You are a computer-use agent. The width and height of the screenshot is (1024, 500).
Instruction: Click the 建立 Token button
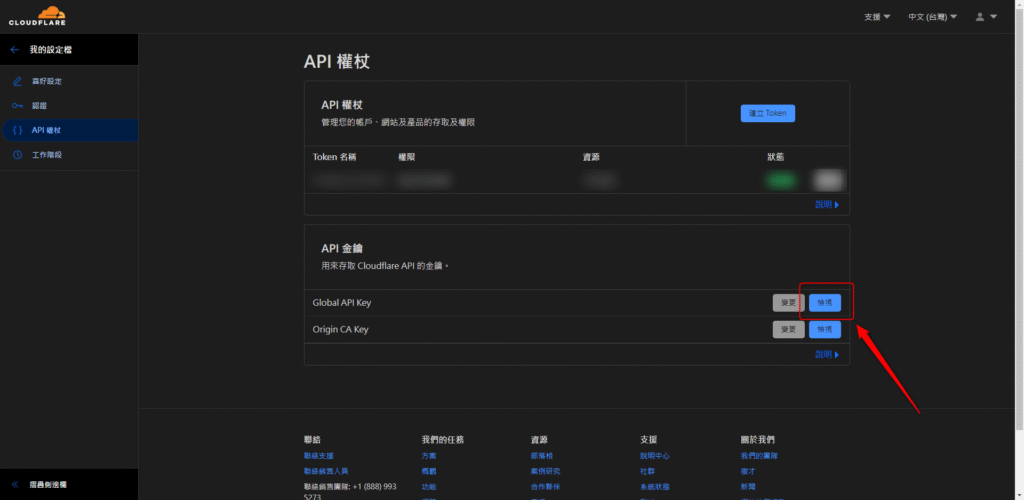767,113
